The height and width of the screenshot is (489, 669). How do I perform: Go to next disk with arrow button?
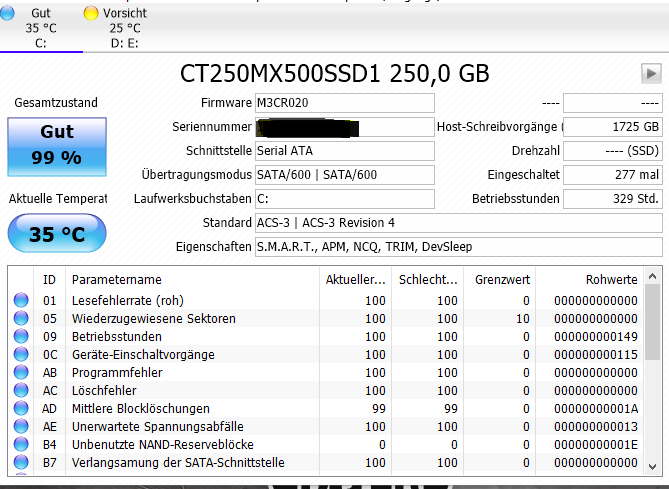point(651,74)
